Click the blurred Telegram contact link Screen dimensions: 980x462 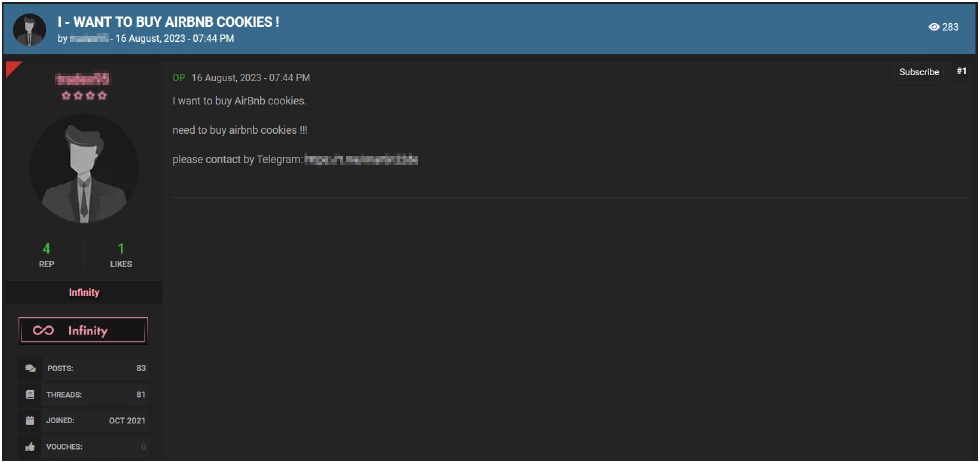(360, 159)
